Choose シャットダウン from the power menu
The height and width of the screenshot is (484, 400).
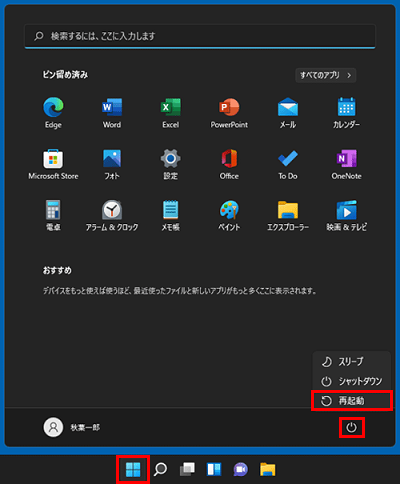click(x=352, y=381)
